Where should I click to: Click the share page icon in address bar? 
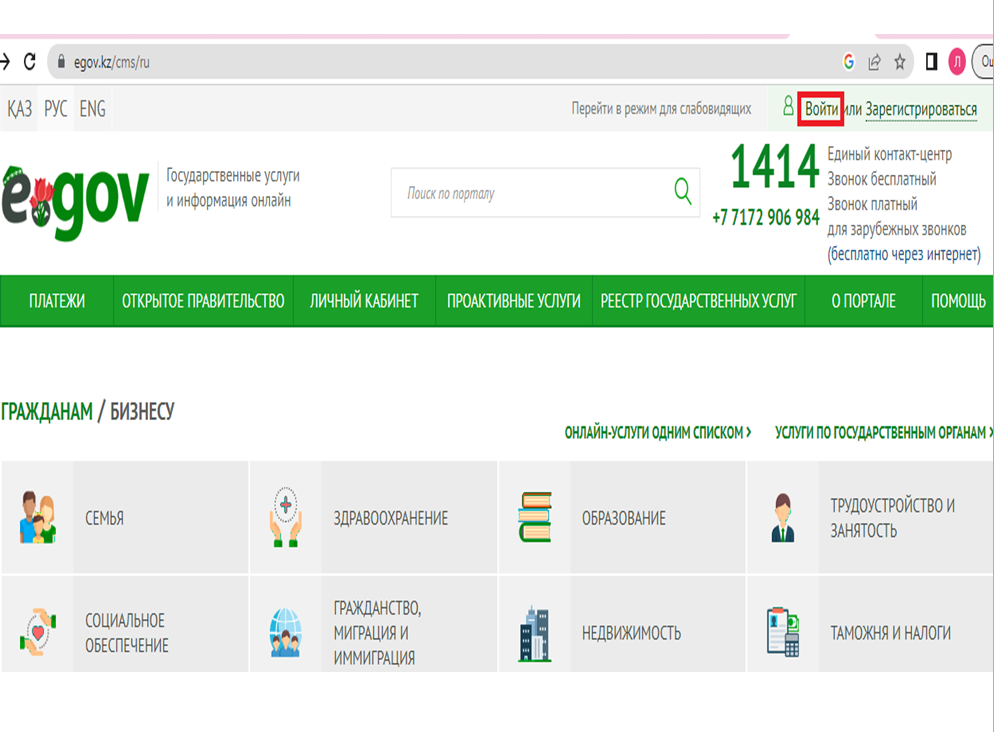(x=874, y=61)
